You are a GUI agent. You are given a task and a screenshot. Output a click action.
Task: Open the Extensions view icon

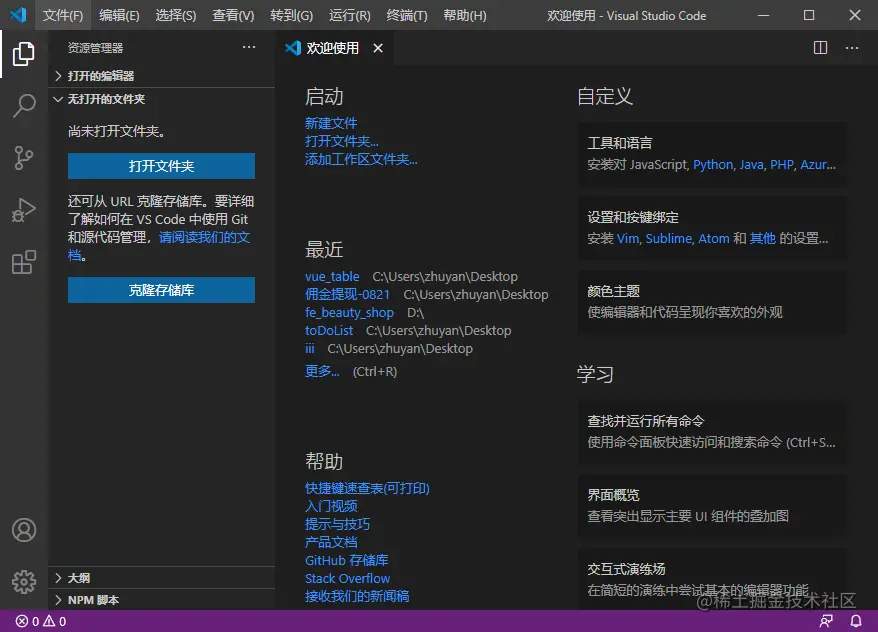24,262
